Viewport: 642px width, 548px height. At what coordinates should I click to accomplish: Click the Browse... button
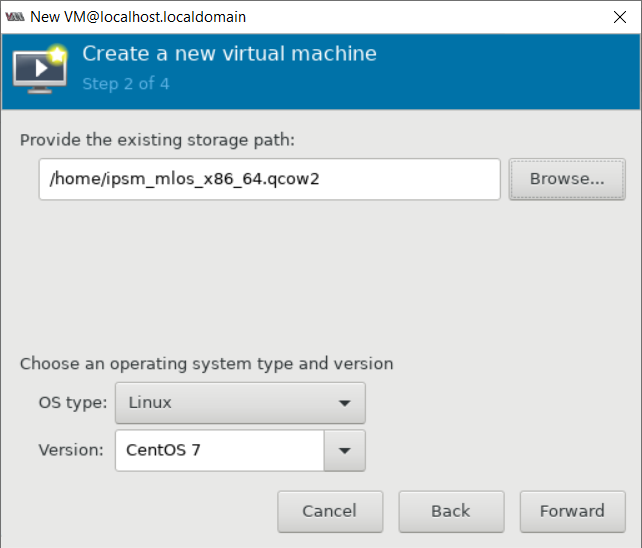point(567,179)
